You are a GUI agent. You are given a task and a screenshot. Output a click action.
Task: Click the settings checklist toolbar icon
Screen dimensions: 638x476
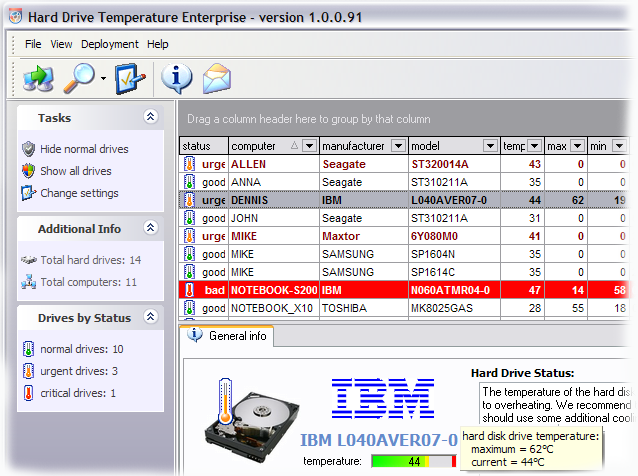pos(130,79)
